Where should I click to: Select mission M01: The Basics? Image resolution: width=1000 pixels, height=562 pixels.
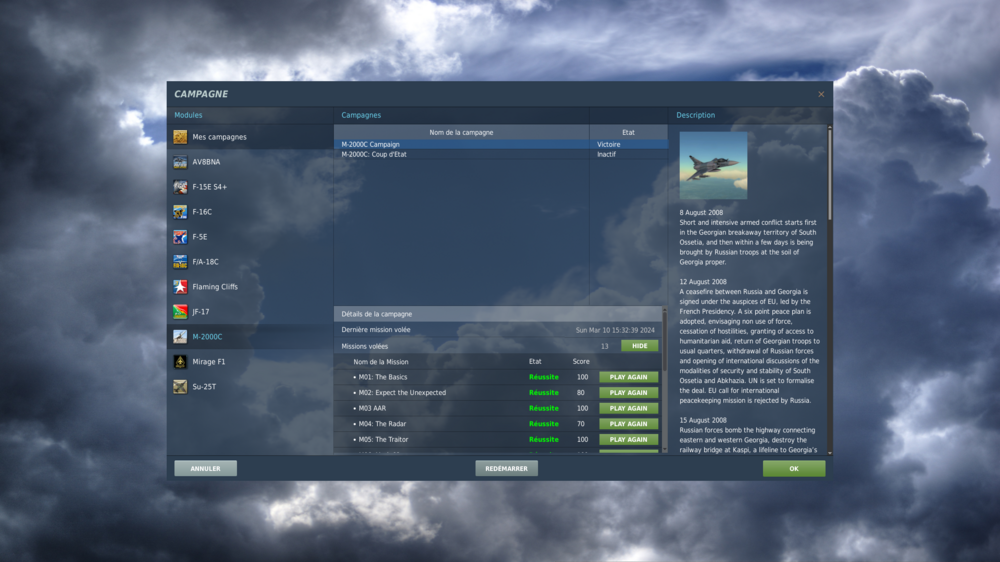383,377
